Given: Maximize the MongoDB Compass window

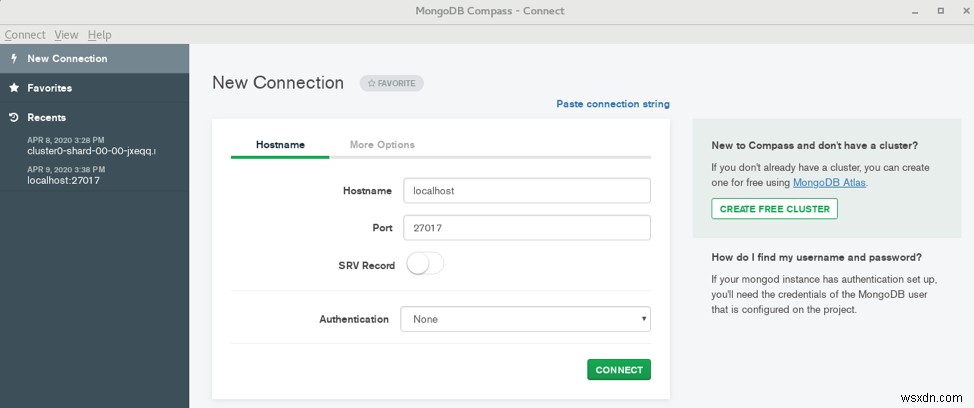Looking at the screenshot, I should (941, 11).
